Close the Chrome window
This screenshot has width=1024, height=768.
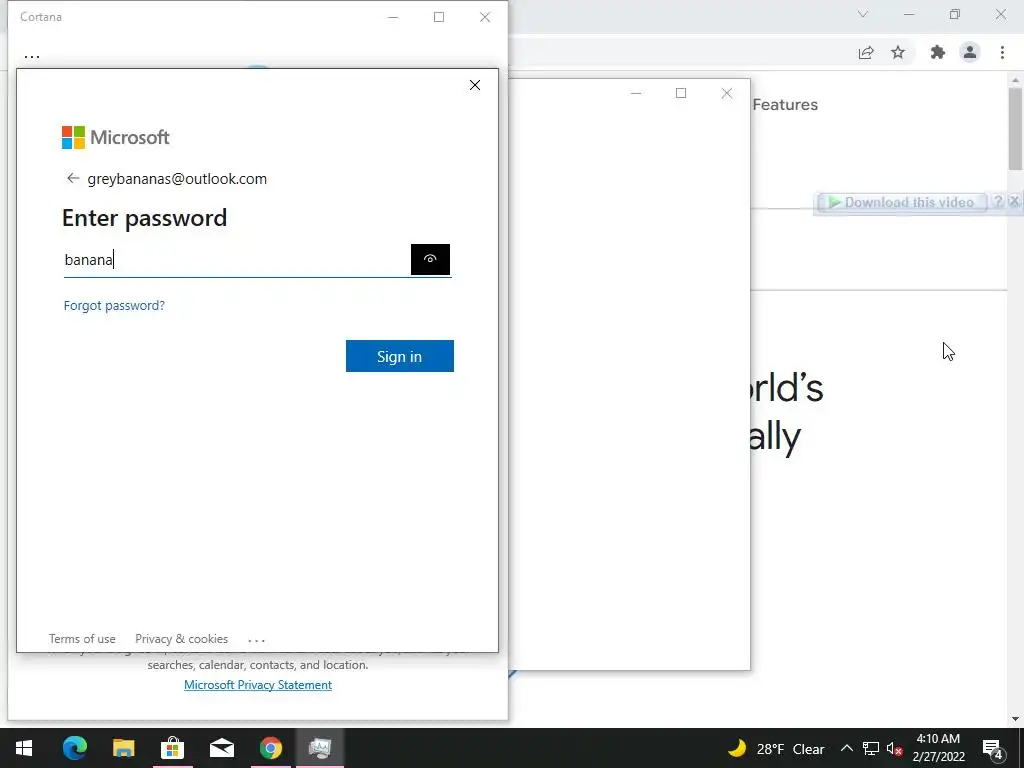point(1000,14)
